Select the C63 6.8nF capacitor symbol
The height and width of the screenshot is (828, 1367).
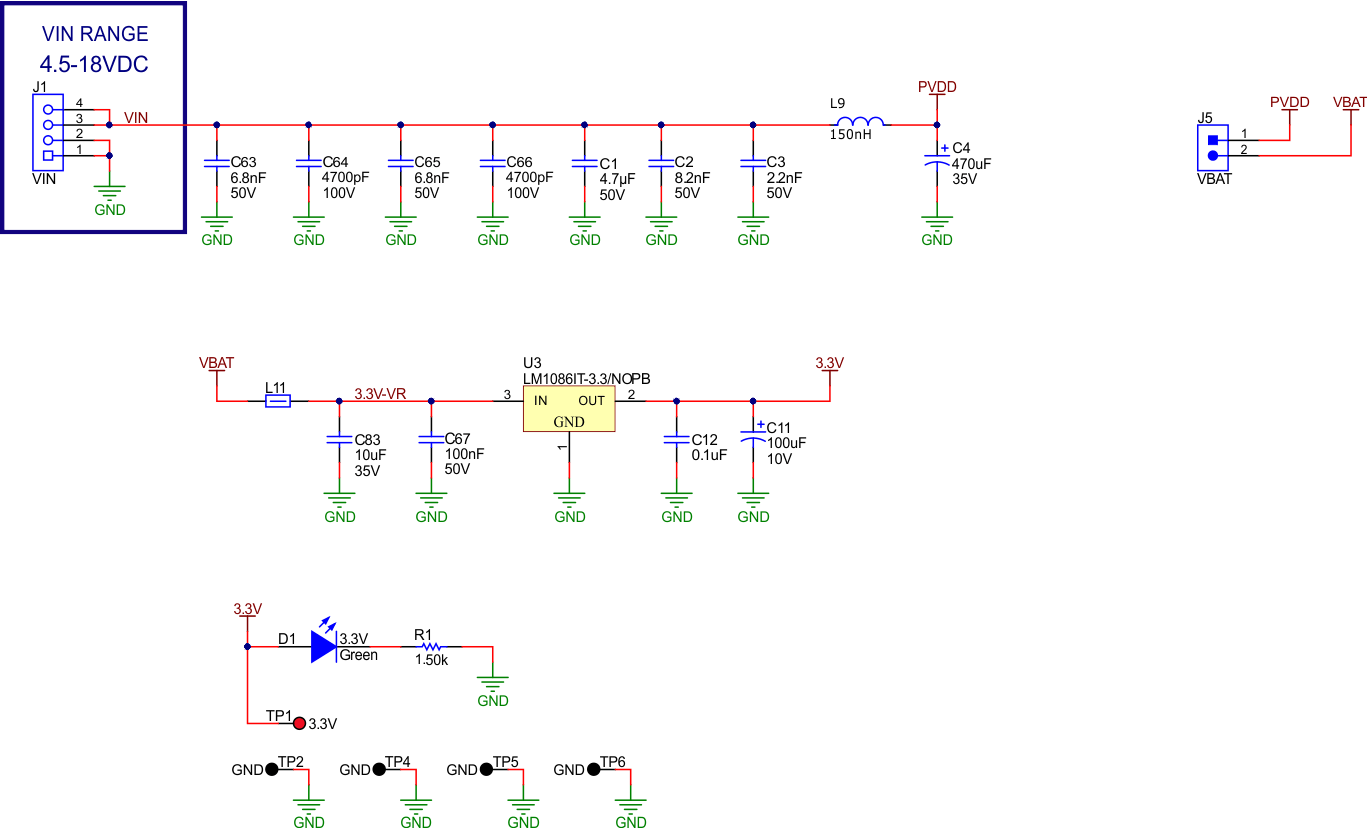[x=215, y=163]
